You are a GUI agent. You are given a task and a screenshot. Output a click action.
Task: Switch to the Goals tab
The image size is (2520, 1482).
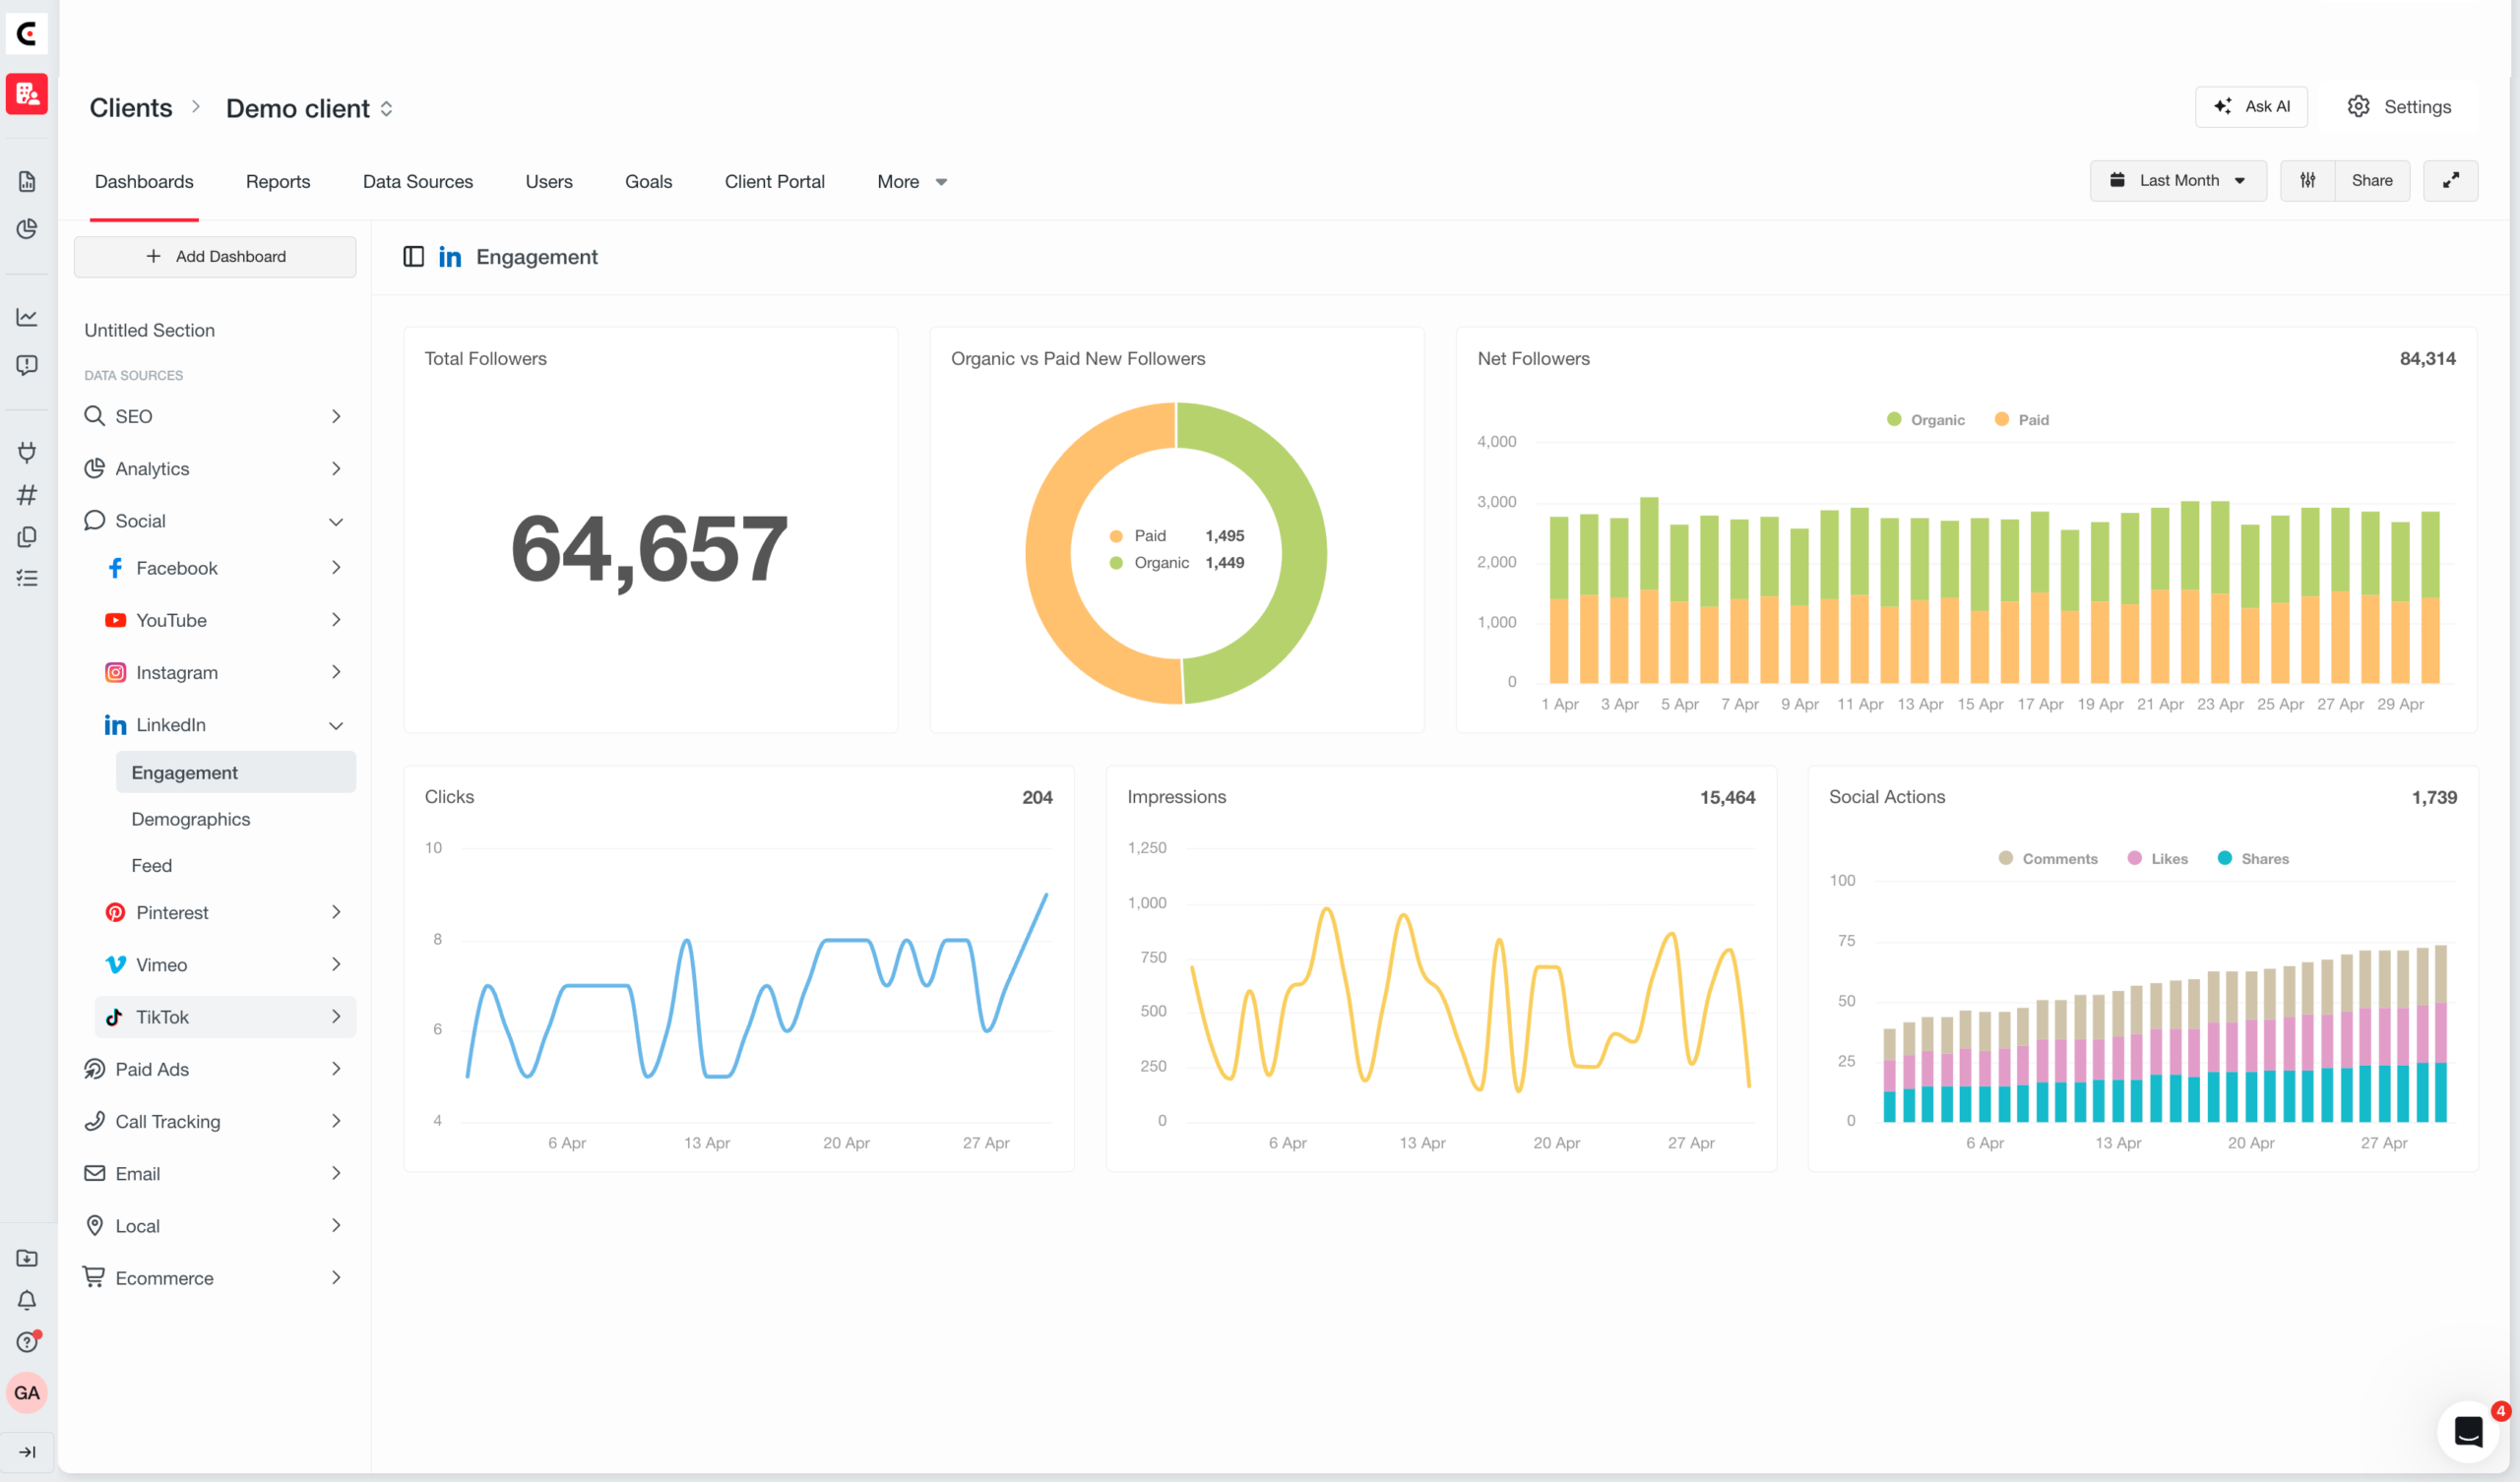click(648, 181)
